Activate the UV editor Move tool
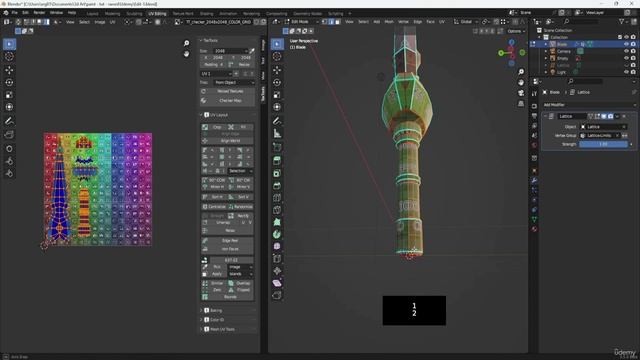This screenshot has height=360, width=640. [x=9, y=70]
